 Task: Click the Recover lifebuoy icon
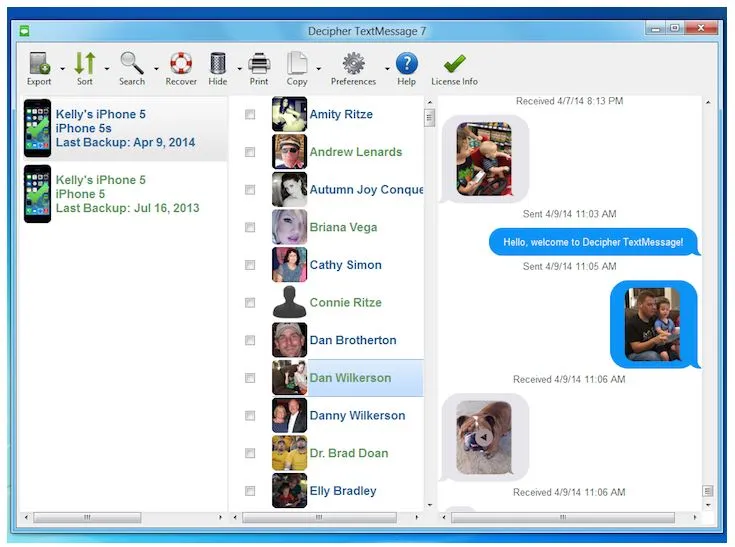[x=181, y=65]
